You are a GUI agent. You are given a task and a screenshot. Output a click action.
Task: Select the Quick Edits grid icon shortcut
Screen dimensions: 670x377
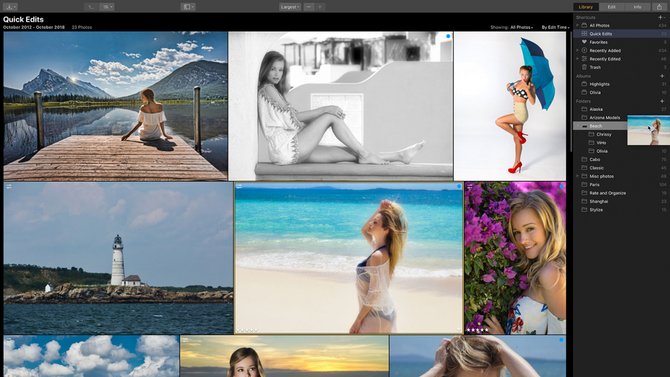pos(584,33)
